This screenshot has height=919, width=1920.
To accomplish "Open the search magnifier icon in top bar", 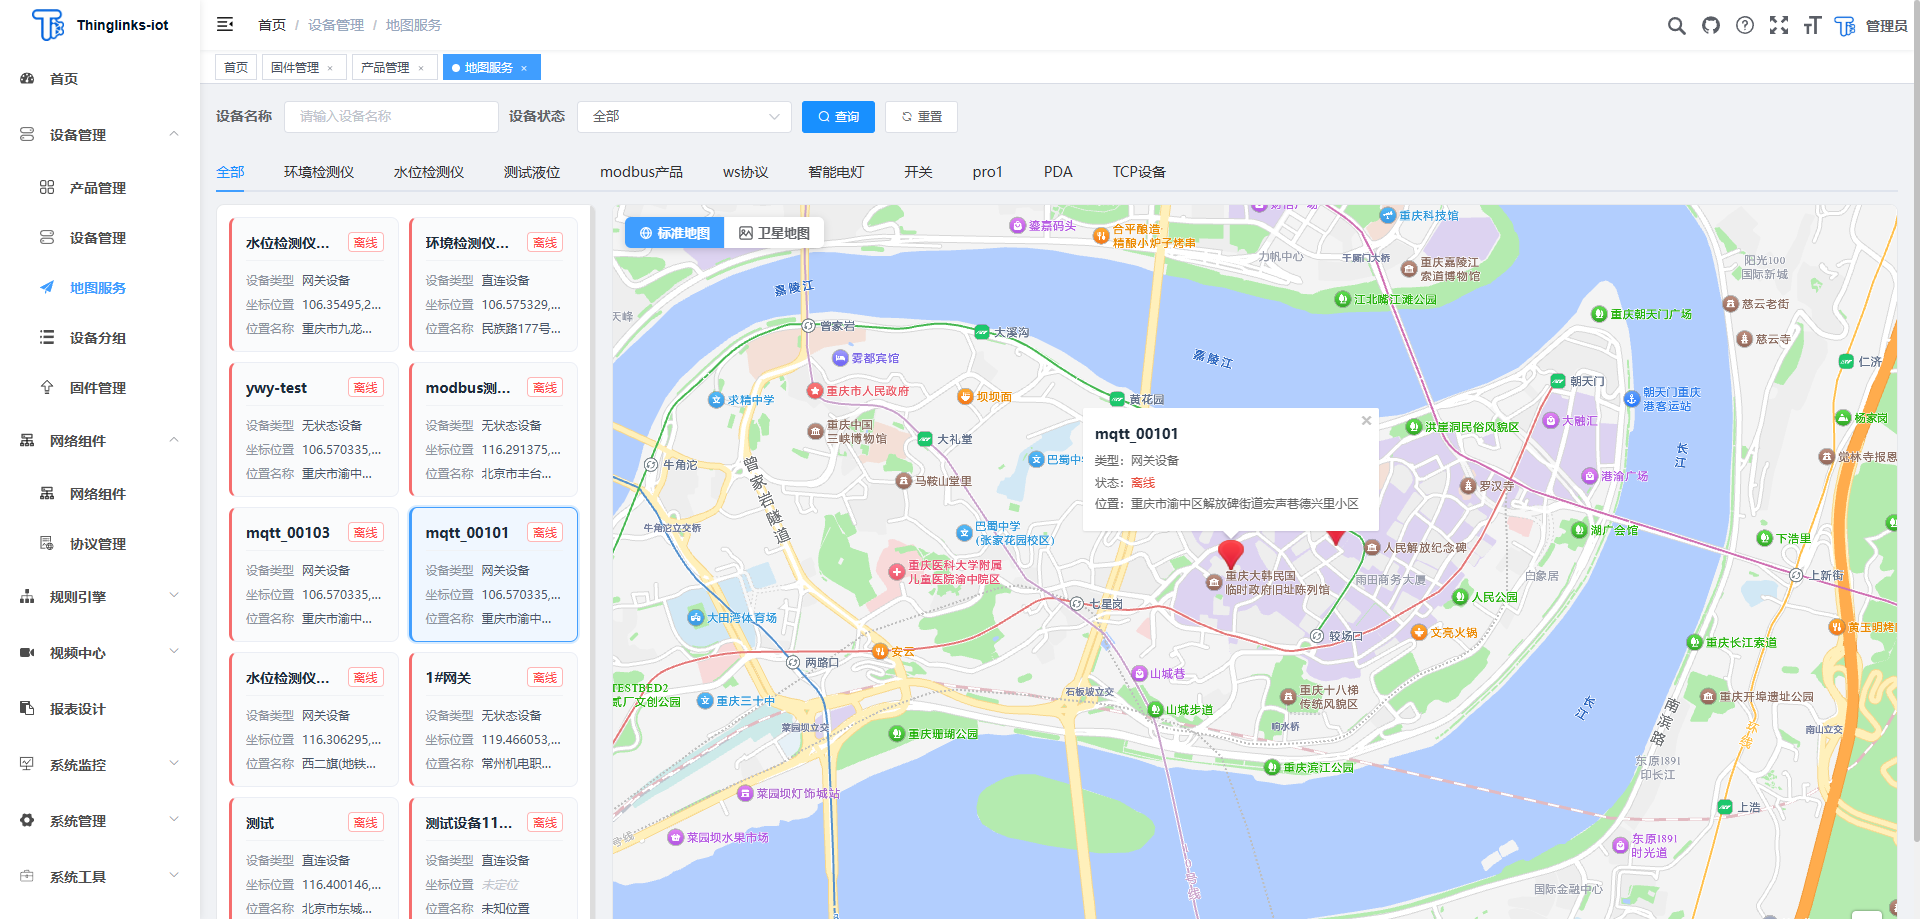I will point(1676,25).
